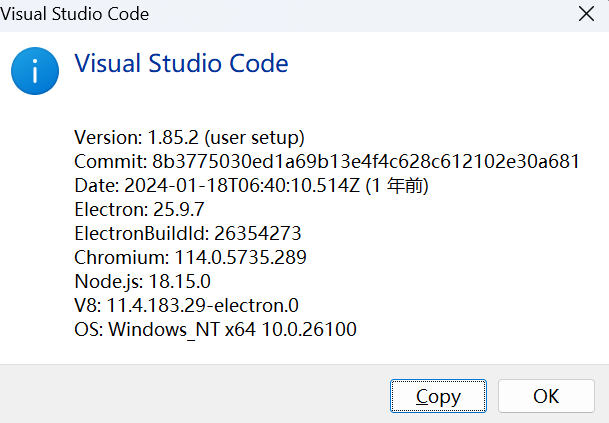
Task: Click the "Commit:" label text
Action: (x=111, y=161)
